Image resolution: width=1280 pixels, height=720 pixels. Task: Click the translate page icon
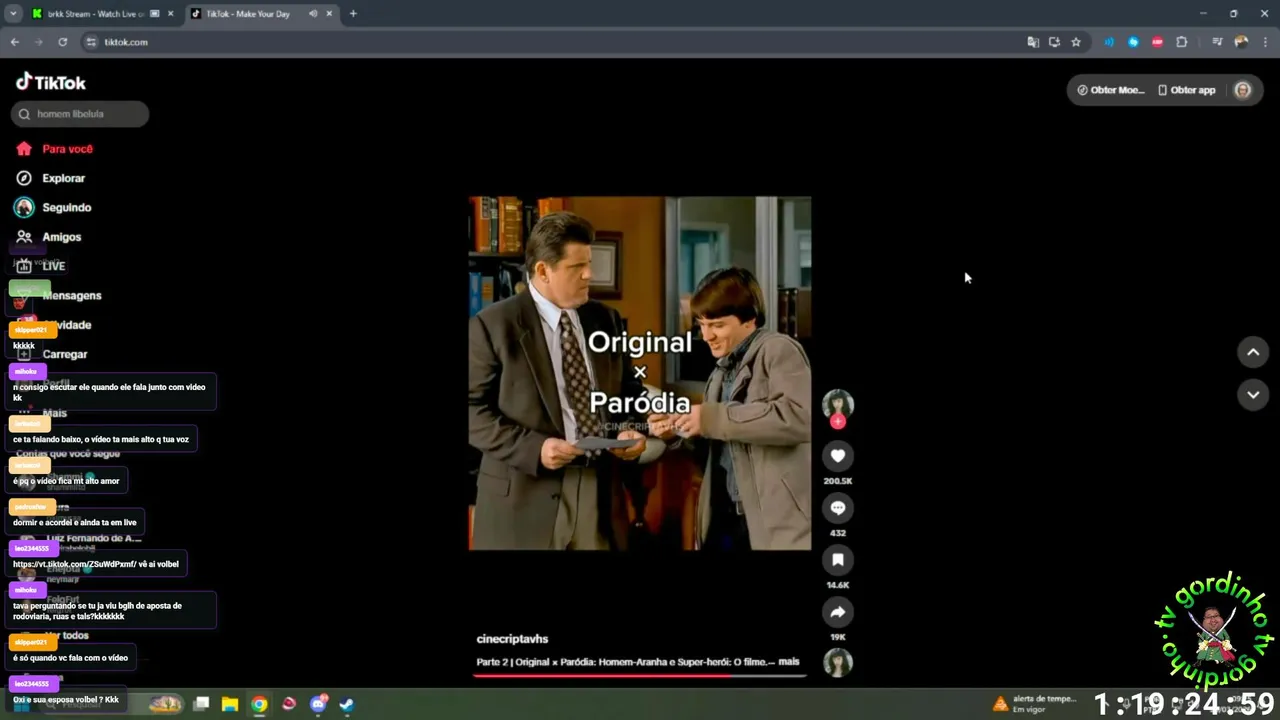coord(1033,42)
